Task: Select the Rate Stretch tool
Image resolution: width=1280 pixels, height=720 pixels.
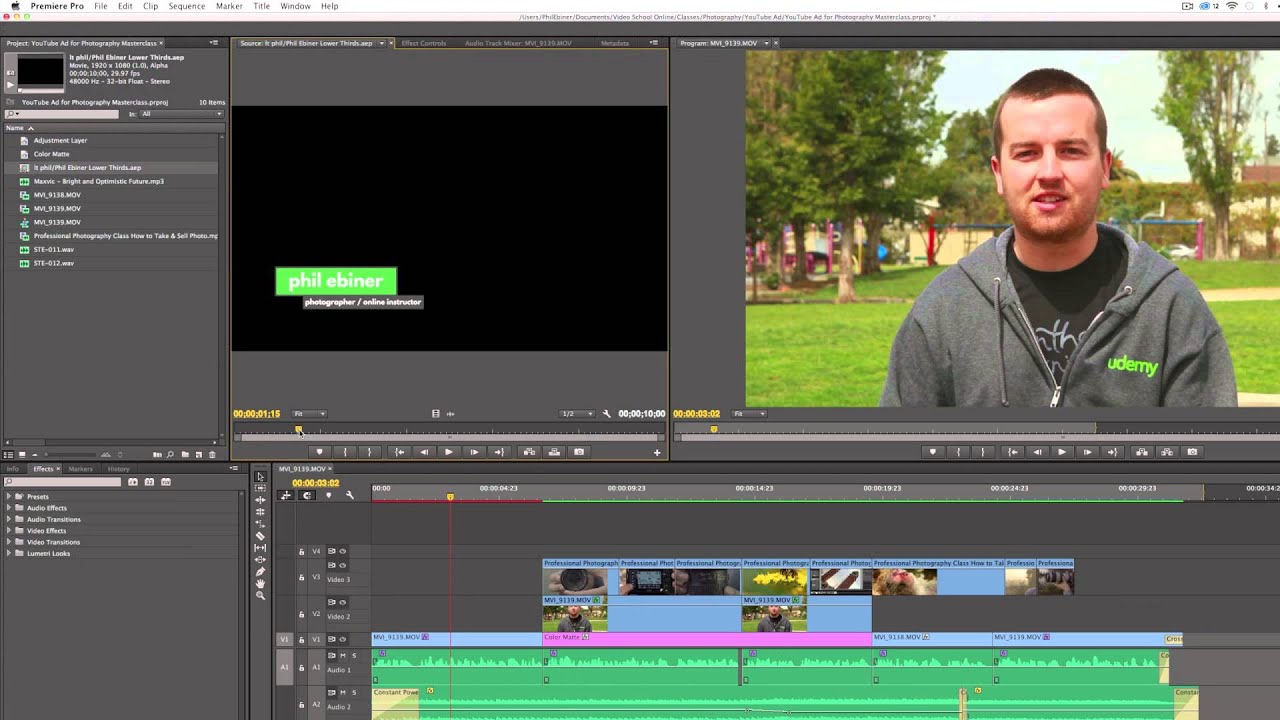Action: [x=260, y=523]
